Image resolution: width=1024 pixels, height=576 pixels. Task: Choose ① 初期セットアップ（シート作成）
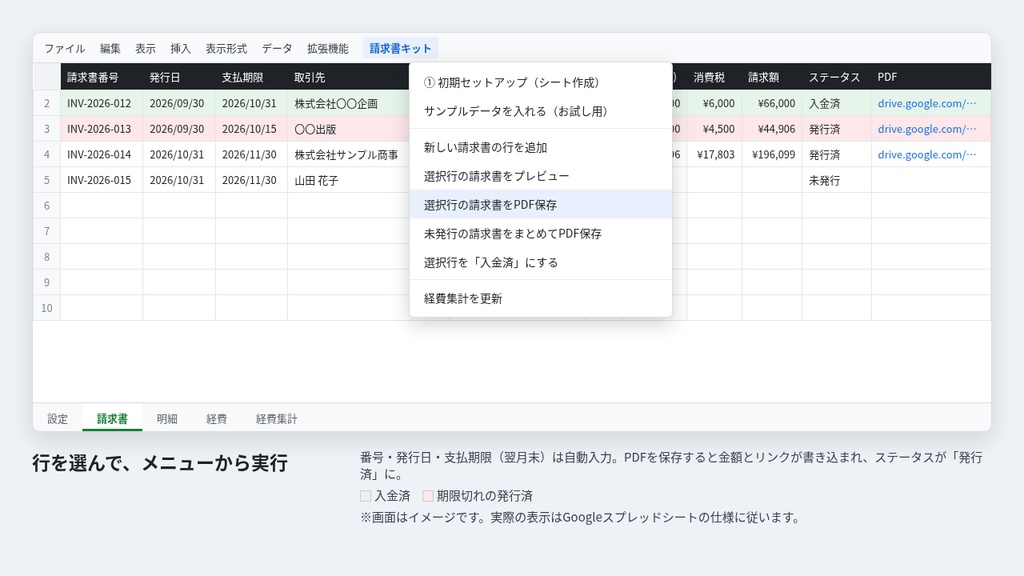pos(541,82)
